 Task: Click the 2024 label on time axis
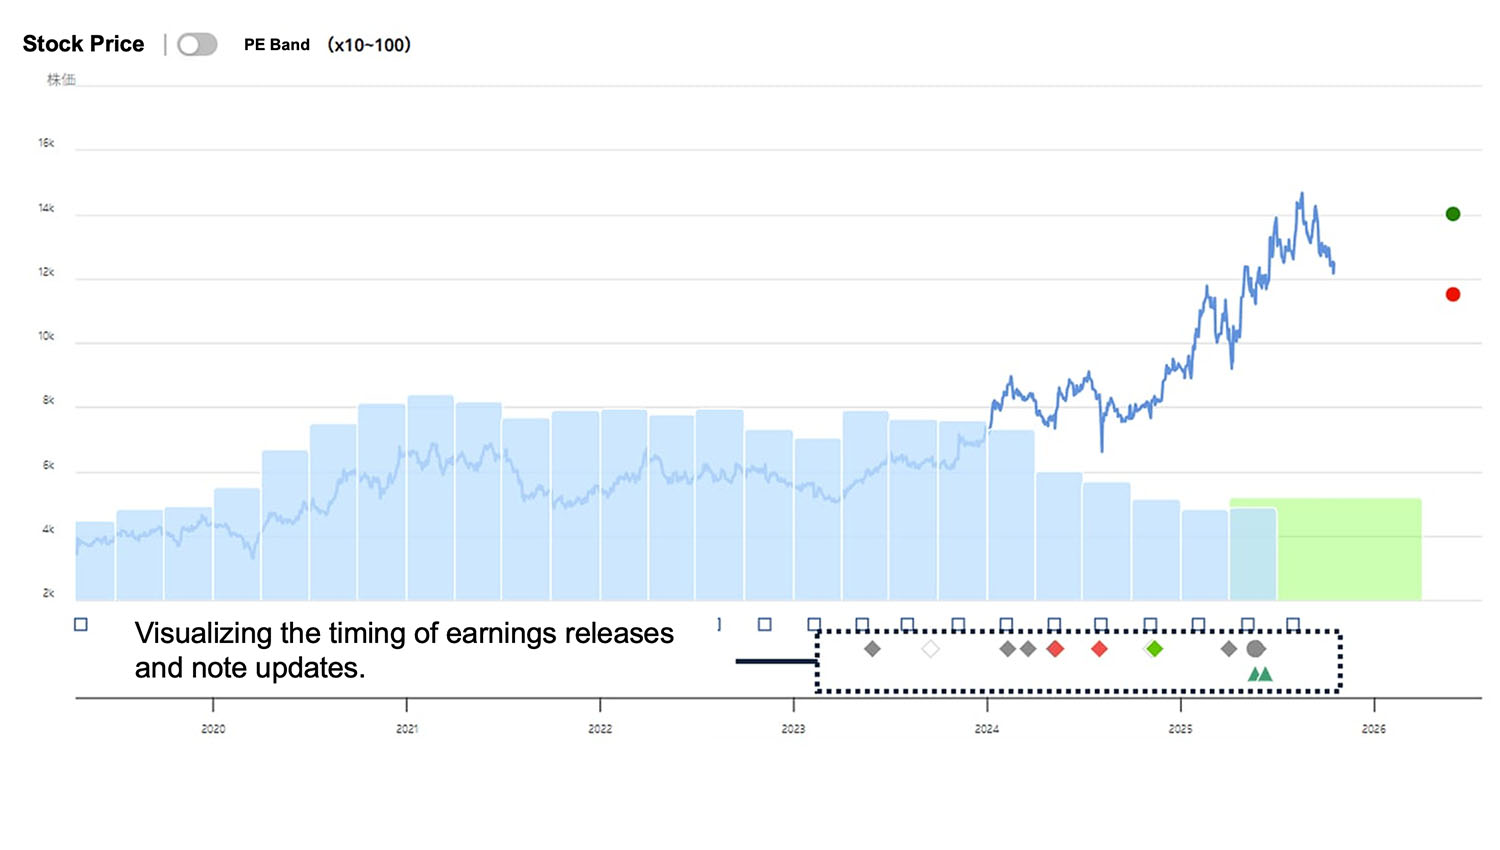coord(987,729)
